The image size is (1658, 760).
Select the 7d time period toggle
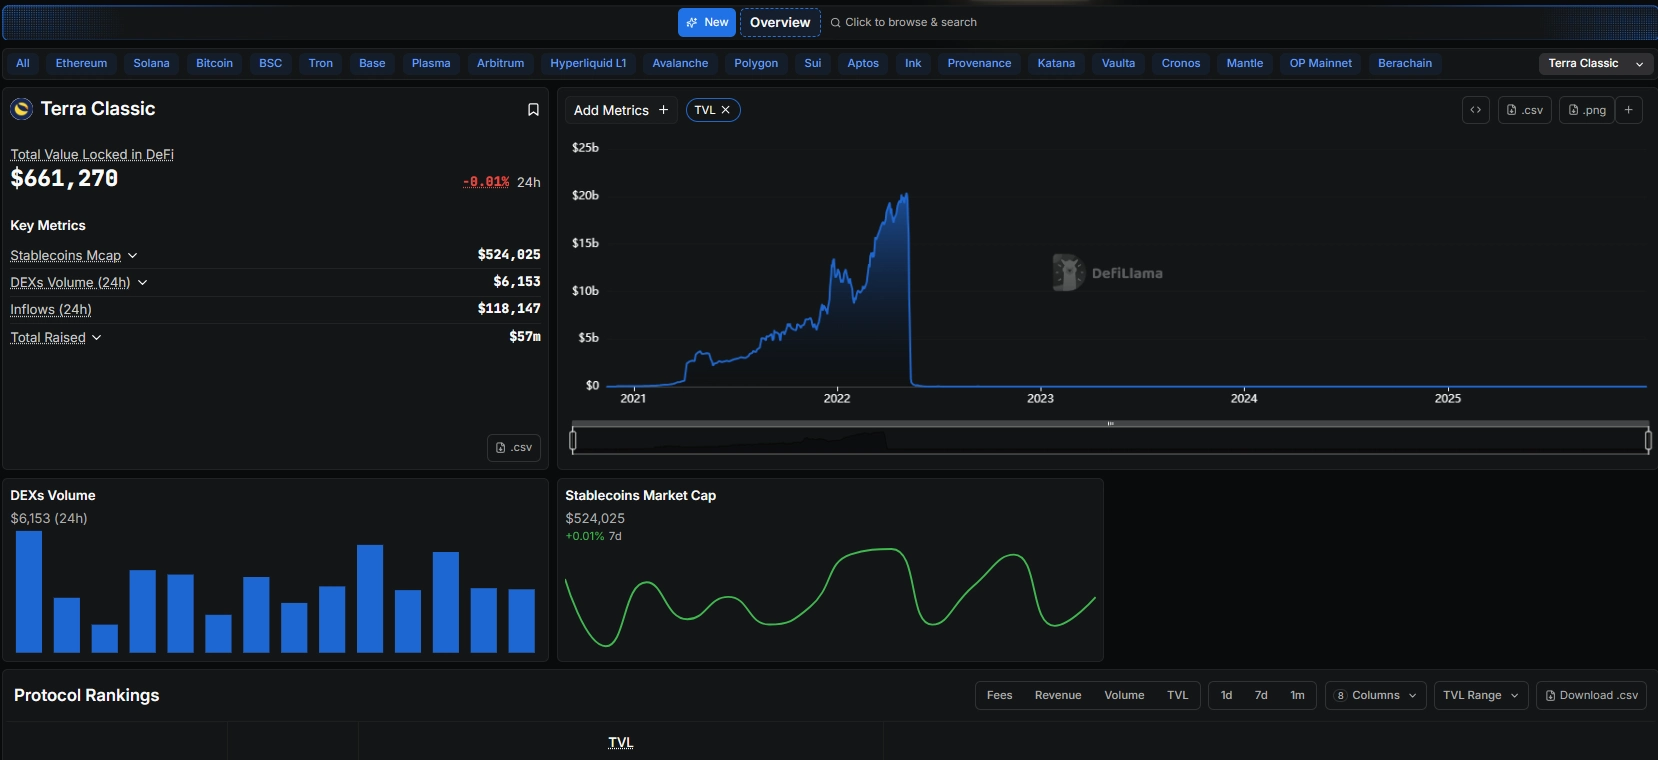point(1261,696)
